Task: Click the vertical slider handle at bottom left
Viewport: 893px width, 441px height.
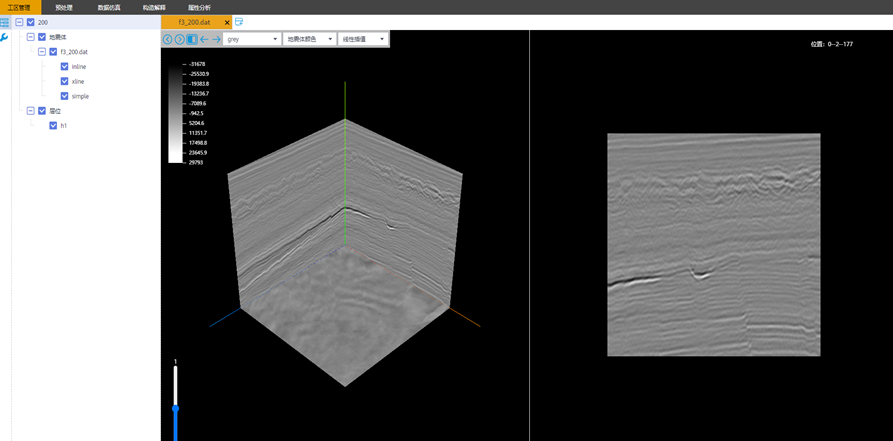Action: click(x=175, y=408)
